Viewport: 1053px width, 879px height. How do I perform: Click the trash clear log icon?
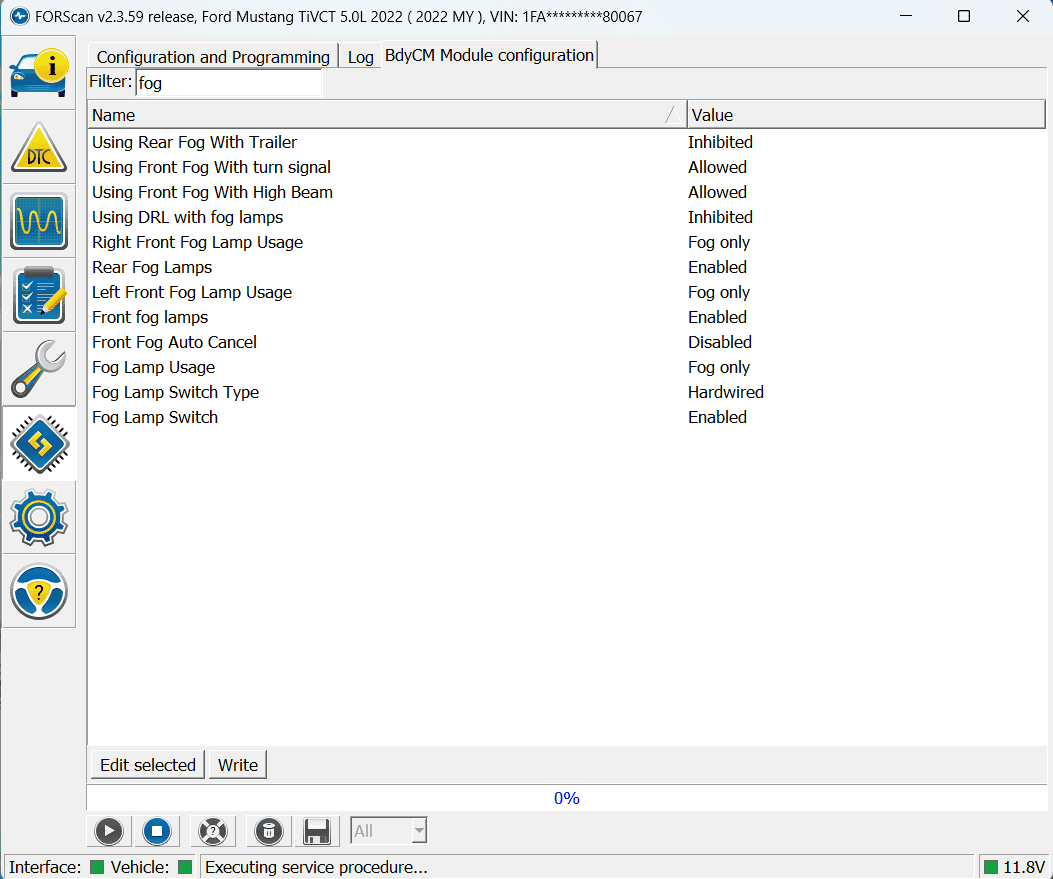click(x=269, y=831)
